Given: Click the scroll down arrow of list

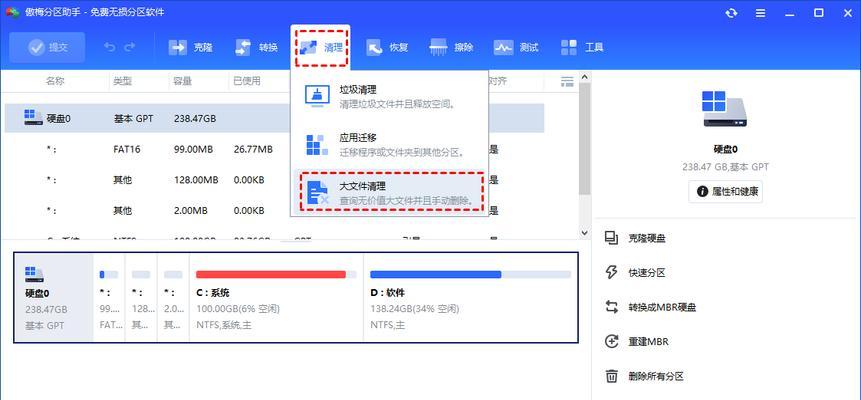Looking at the screenshot, I should pyautogui.click(x=585, y=233).
